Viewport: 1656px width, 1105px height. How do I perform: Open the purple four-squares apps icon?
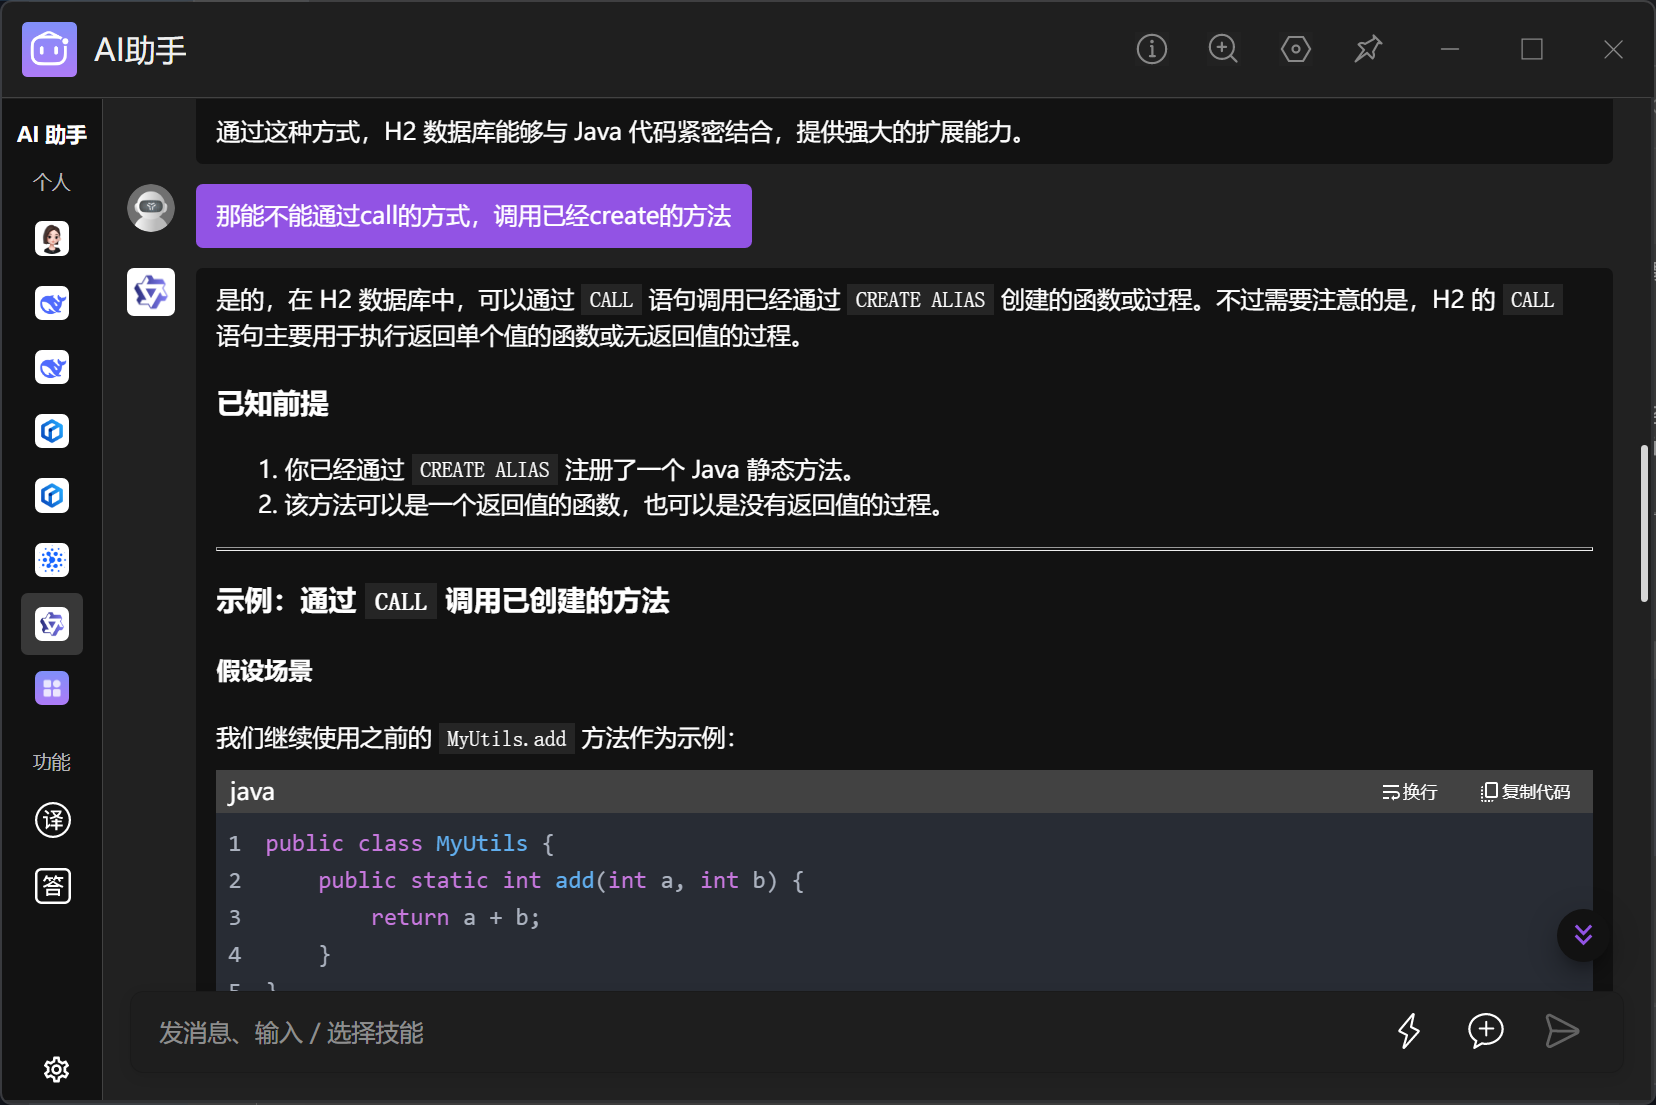tap(52, 688)
